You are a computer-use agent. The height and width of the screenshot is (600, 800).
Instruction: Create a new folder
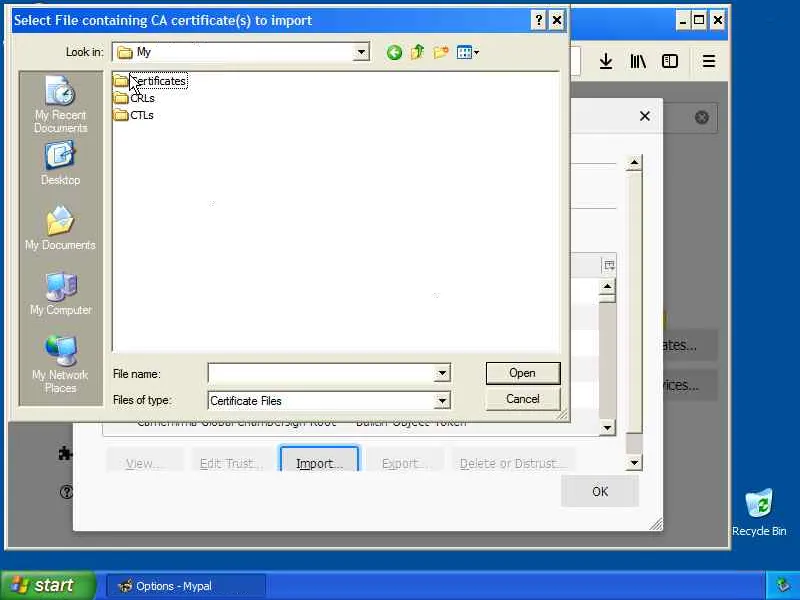point(441,52)
